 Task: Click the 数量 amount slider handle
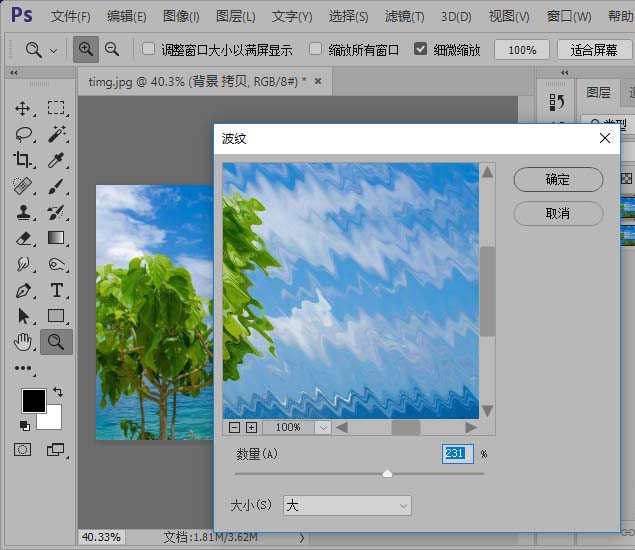click(x=387, y=473)
